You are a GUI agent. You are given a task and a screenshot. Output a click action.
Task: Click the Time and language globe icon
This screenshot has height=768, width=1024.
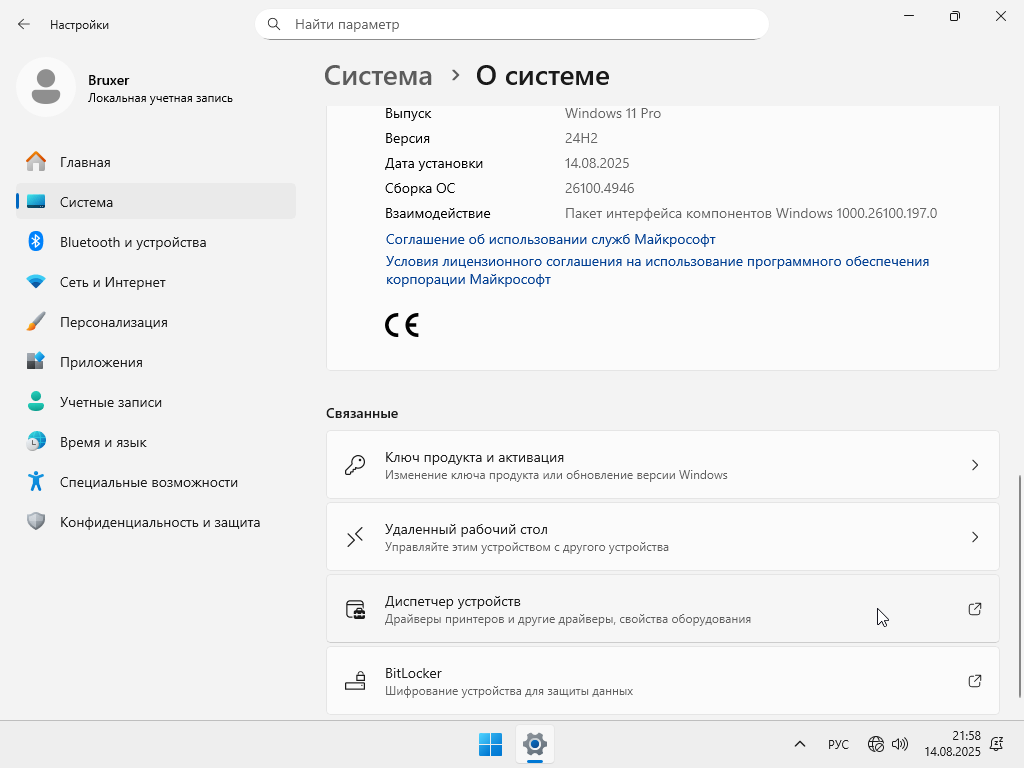pyautogui.click(x=36, y=441)
